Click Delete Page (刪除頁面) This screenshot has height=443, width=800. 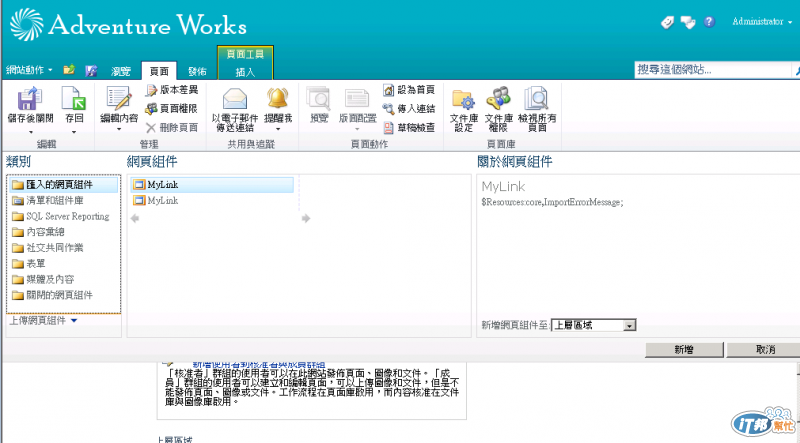172,128
